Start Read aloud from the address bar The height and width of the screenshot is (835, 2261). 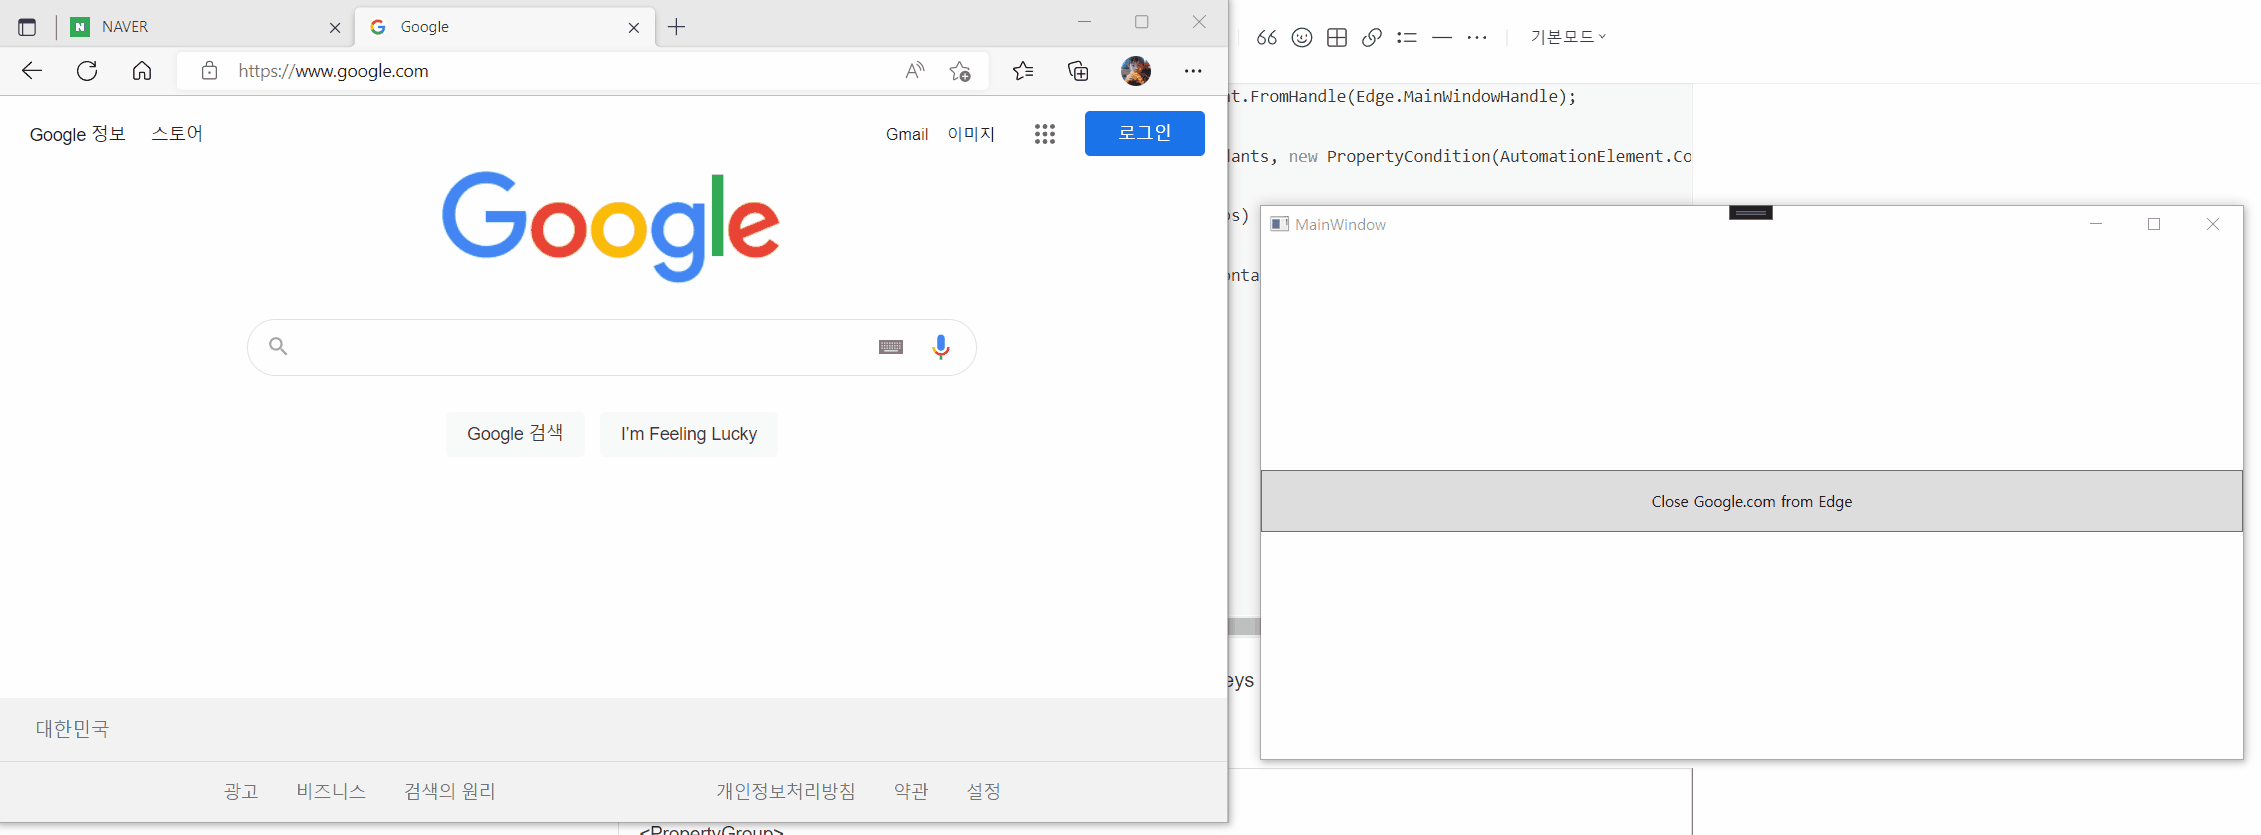915,71
